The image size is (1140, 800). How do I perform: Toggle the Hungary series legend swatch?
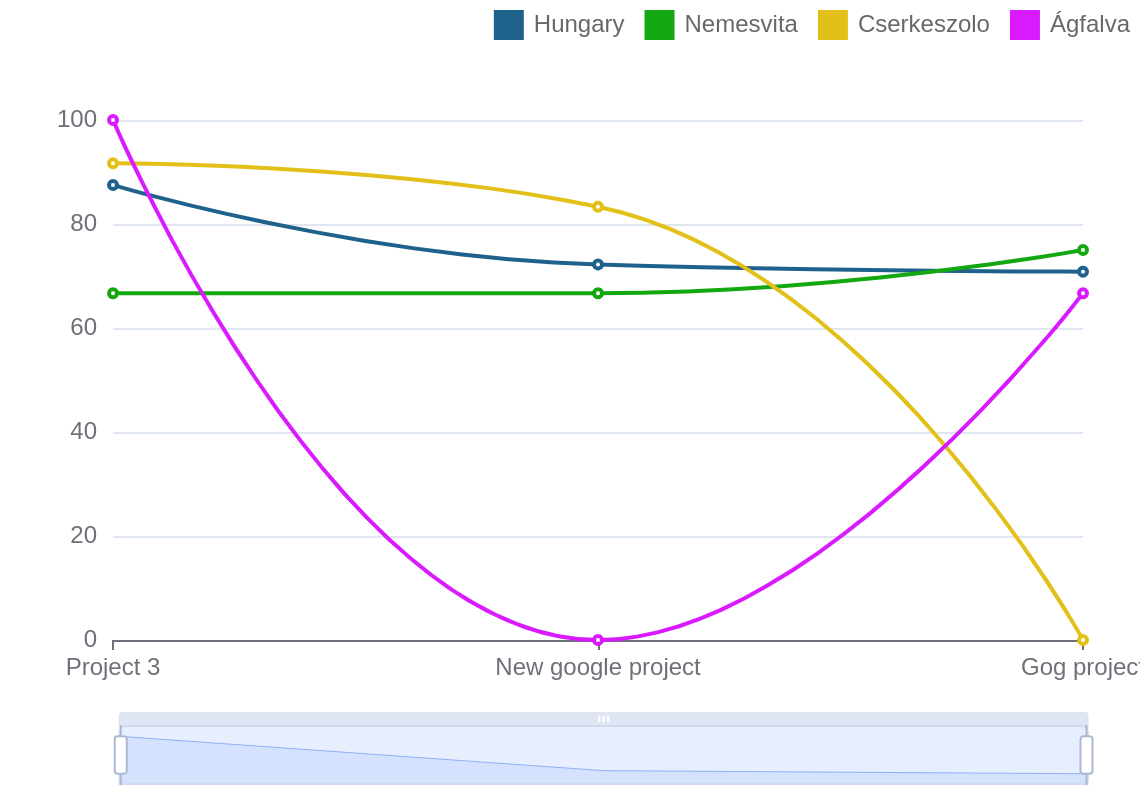tap(508, 25)
